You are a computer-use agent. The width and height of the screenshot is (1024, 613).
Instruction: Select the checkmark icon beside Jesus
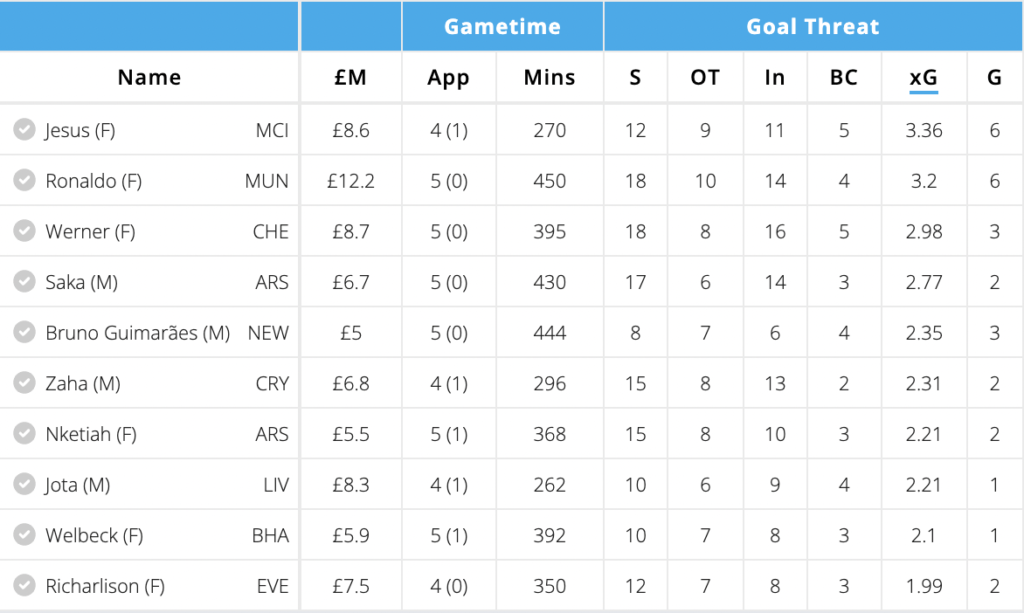click(x=24, y=130)
